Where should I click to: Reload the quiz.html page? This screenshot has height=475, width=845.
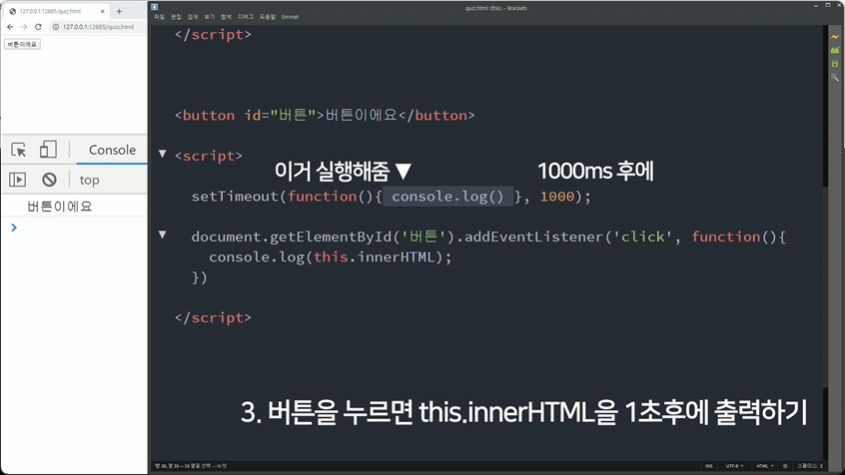pyautogui.click(x=38, y=26)
